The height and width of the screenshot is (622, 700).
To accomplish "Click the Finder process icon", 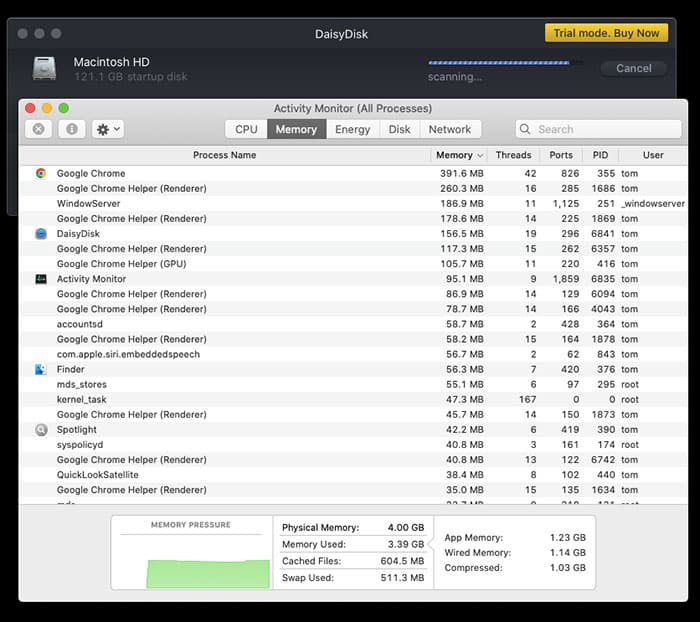I will pyautogui.click(x=41, y=369).
